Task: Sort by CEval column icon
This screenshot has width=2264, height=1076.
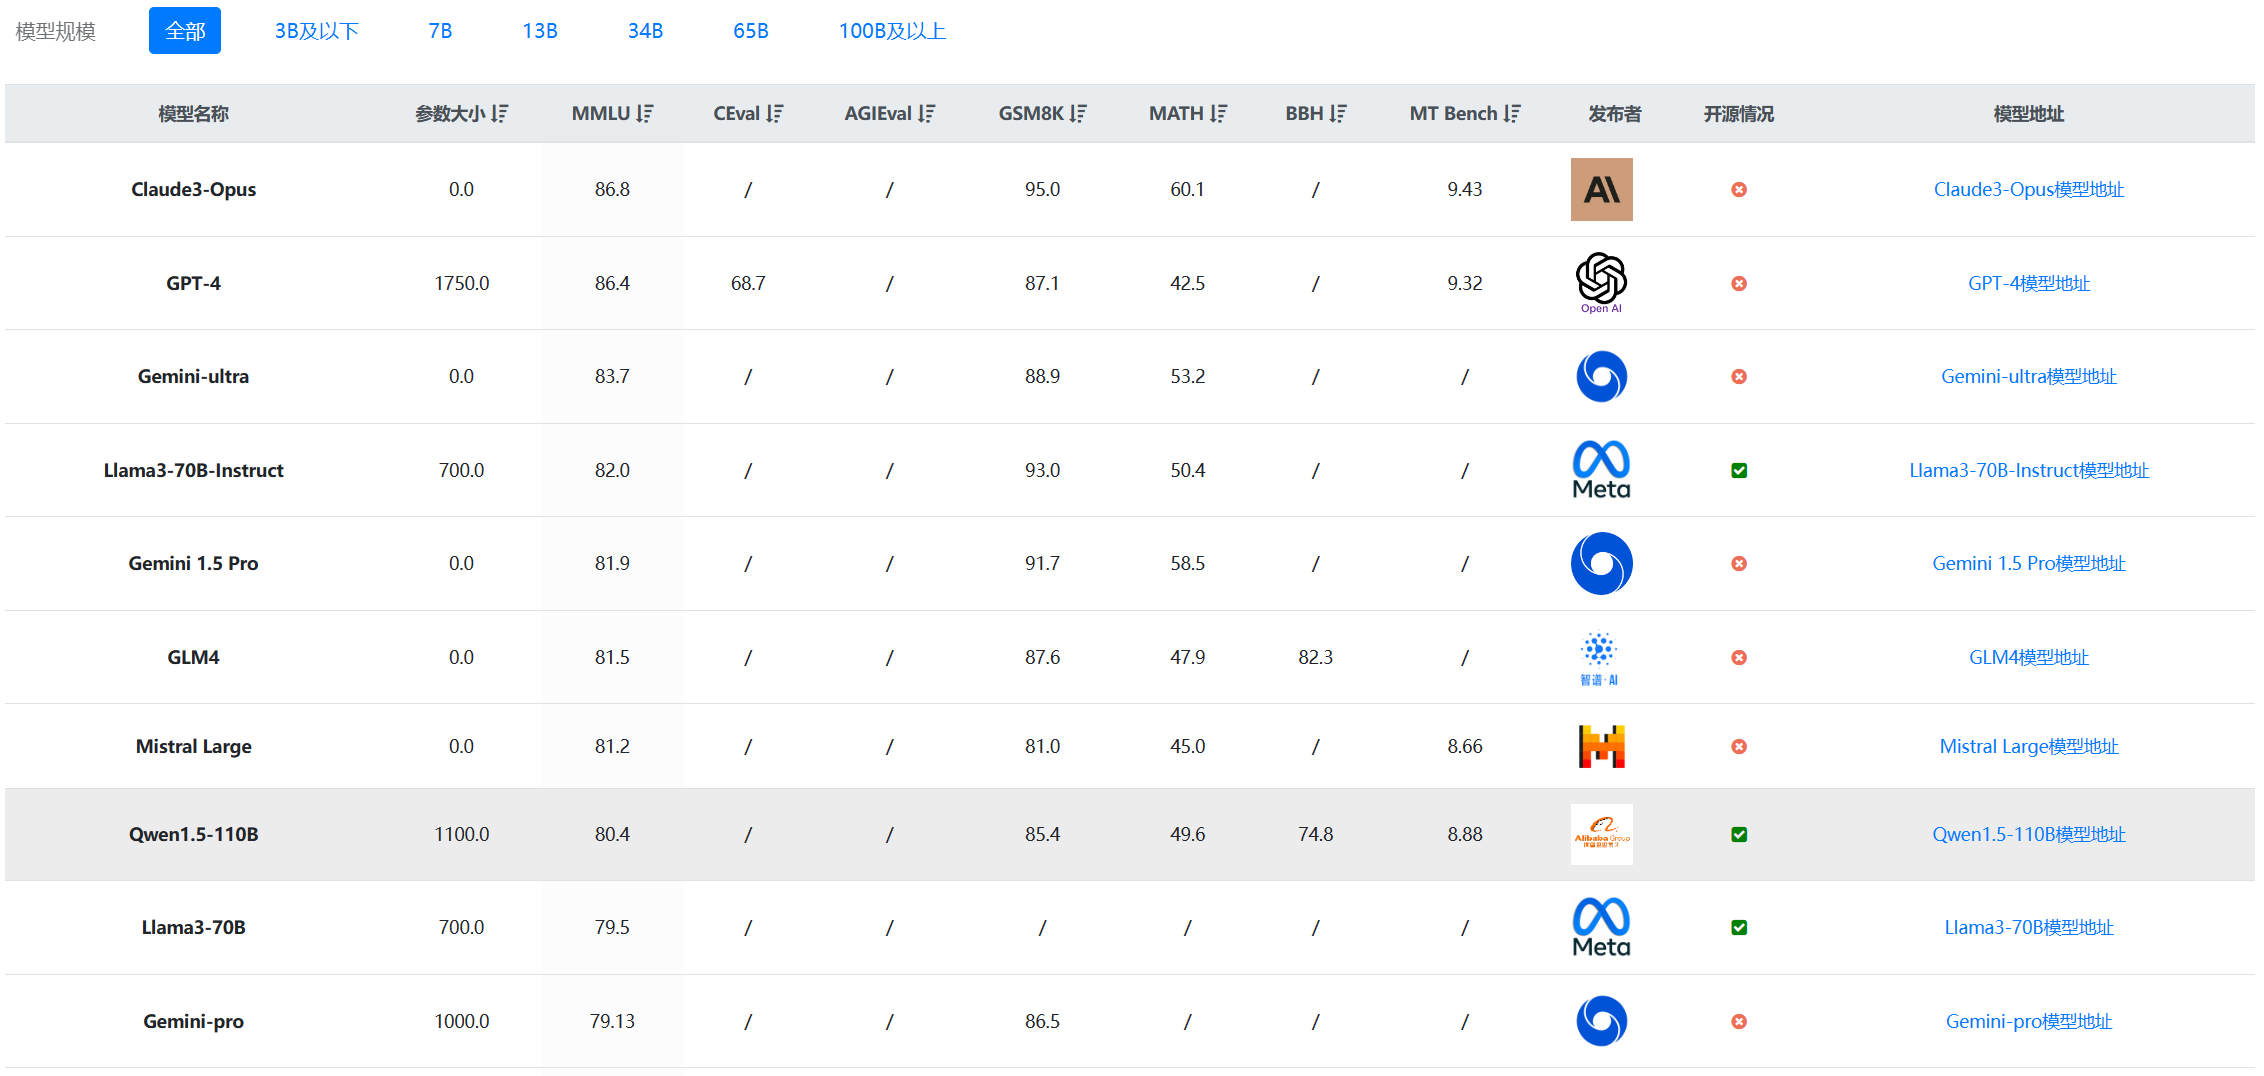Action: click(775, 114)
